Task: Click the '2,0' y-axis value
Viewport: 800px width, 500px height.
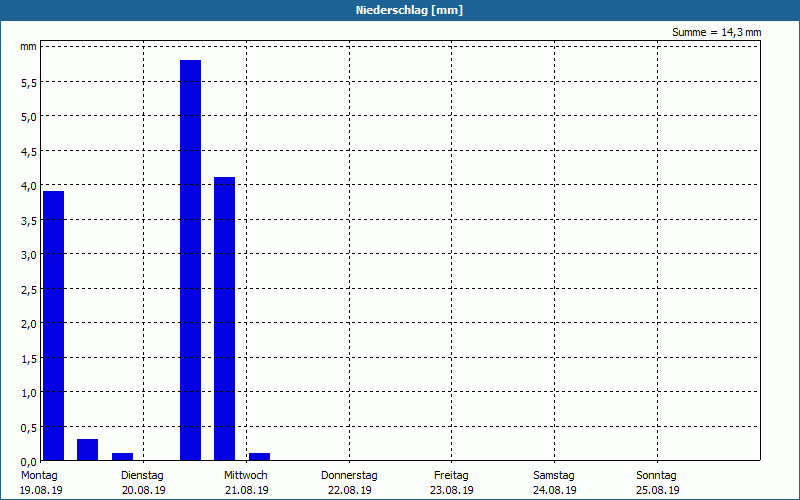Action: click(29, 323)
